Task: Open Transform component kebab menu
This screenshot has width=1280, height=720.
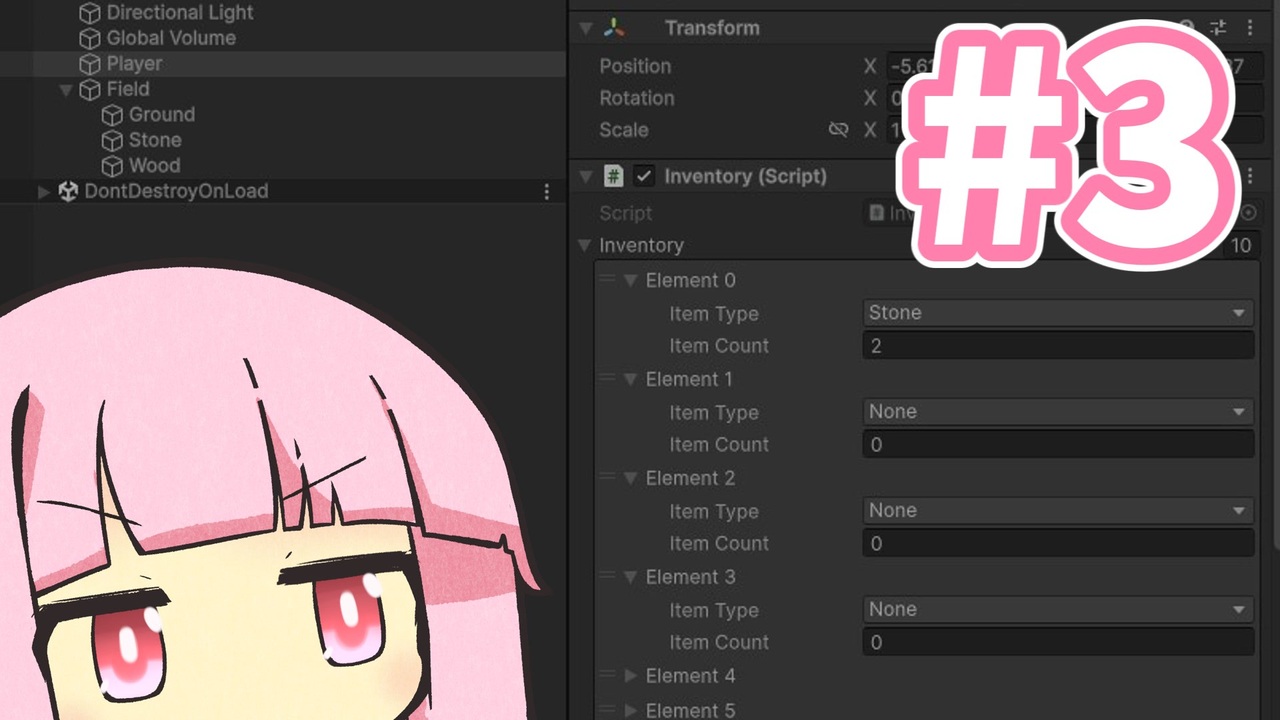Action: pos(1250,28)
